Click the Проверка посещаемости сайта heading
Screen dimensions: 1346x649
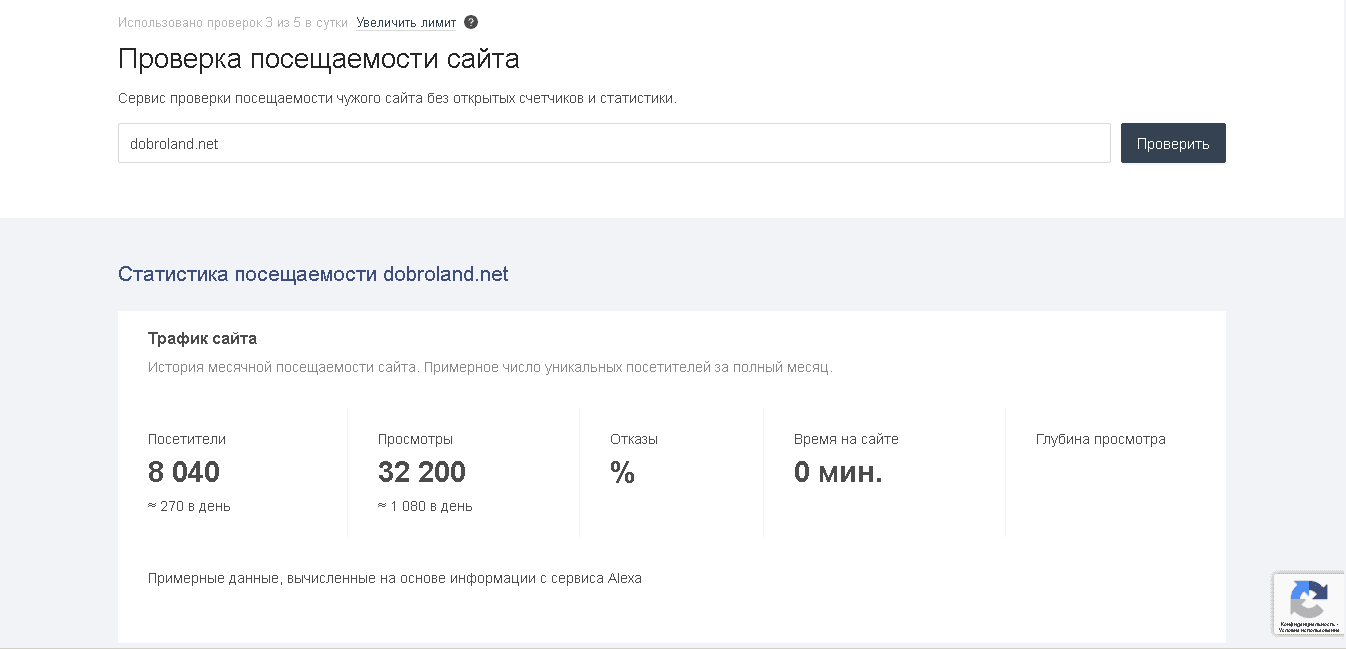[x=319, y=59]
